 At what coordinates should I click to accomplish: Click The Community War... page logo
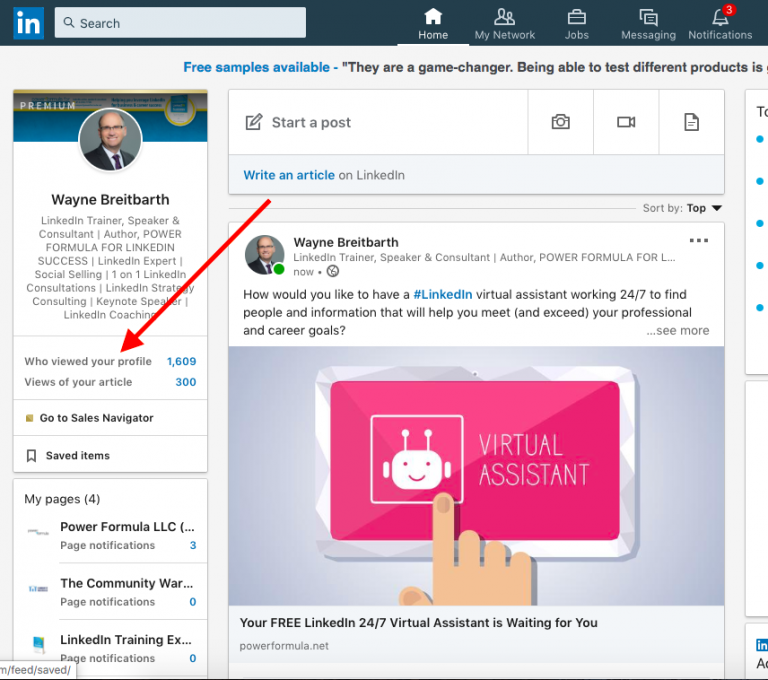pyautogui.click(x=38, y=588)
